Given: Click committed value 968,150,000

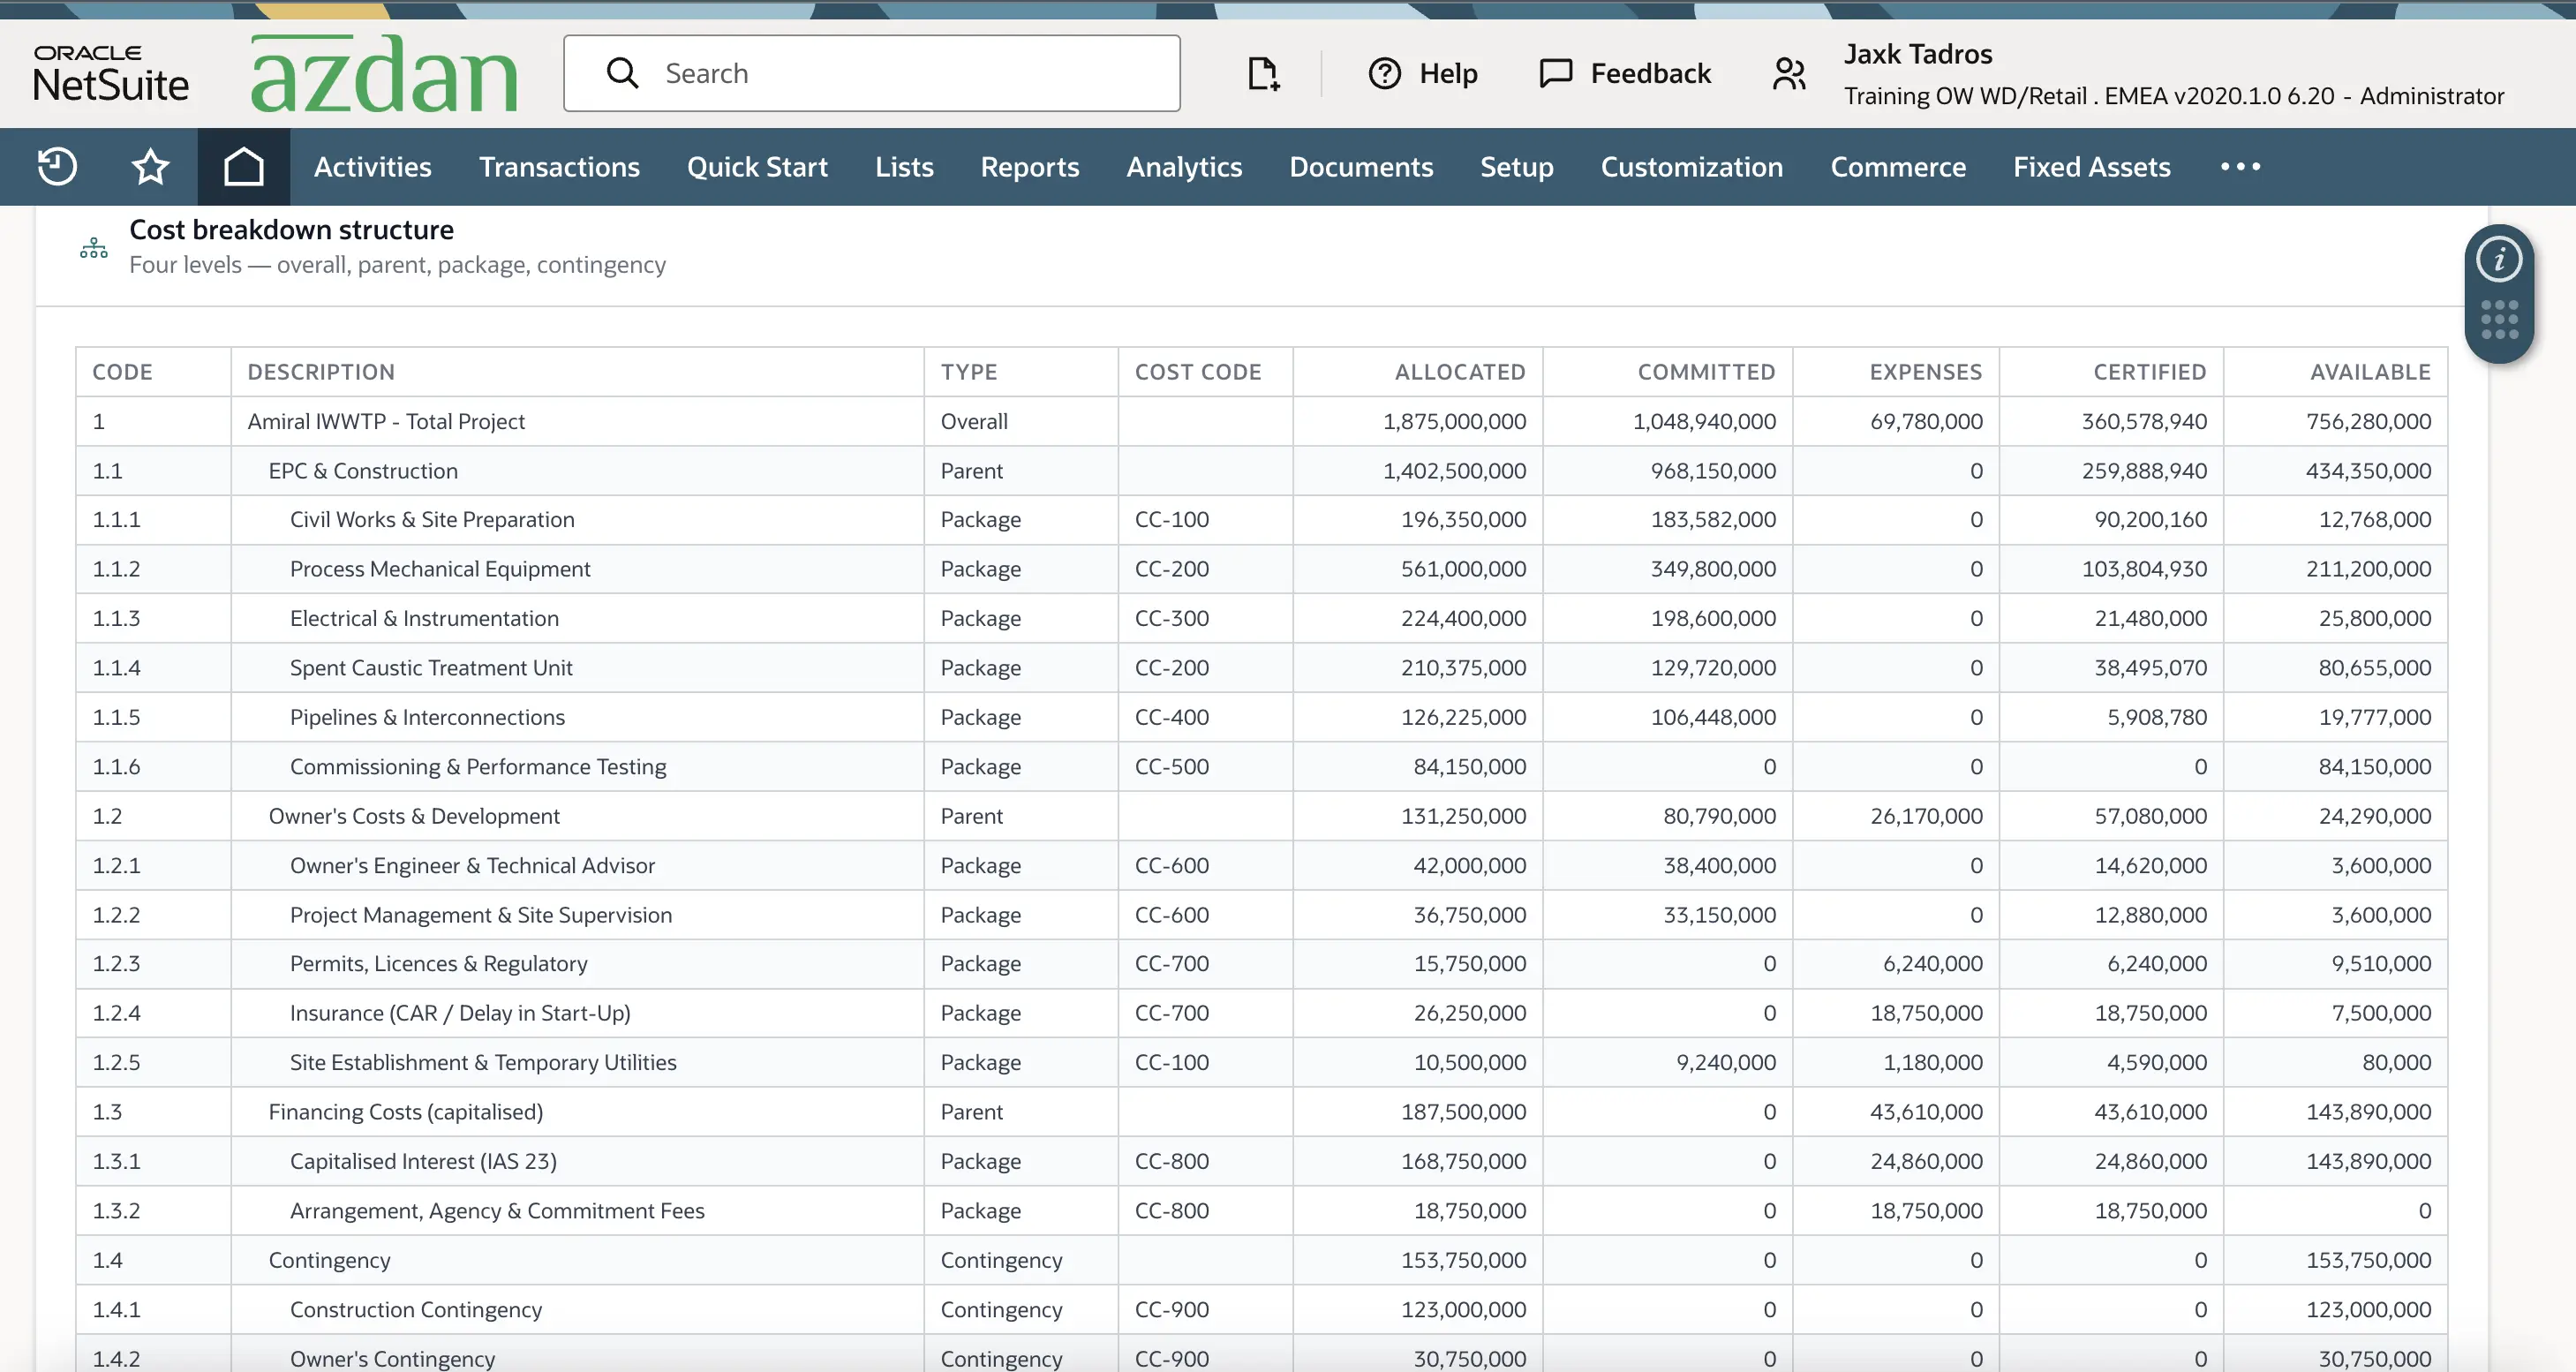Looking at the screenshot, I should point(1713,471).
